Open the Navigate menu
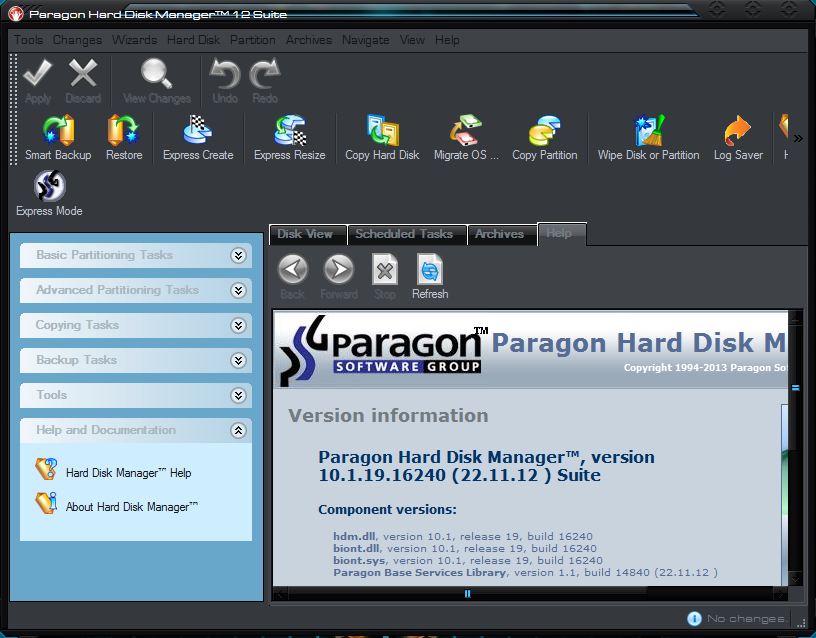This screenshot has width=816, height=638. (x=365, y=40)
